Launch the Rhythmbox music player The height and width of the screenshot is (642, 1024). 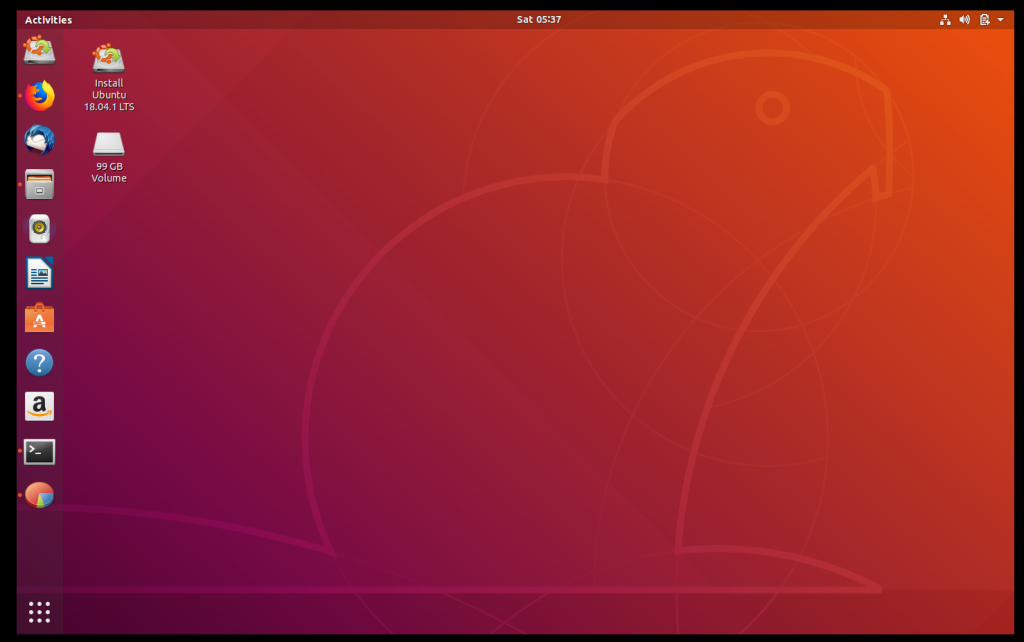39,228
